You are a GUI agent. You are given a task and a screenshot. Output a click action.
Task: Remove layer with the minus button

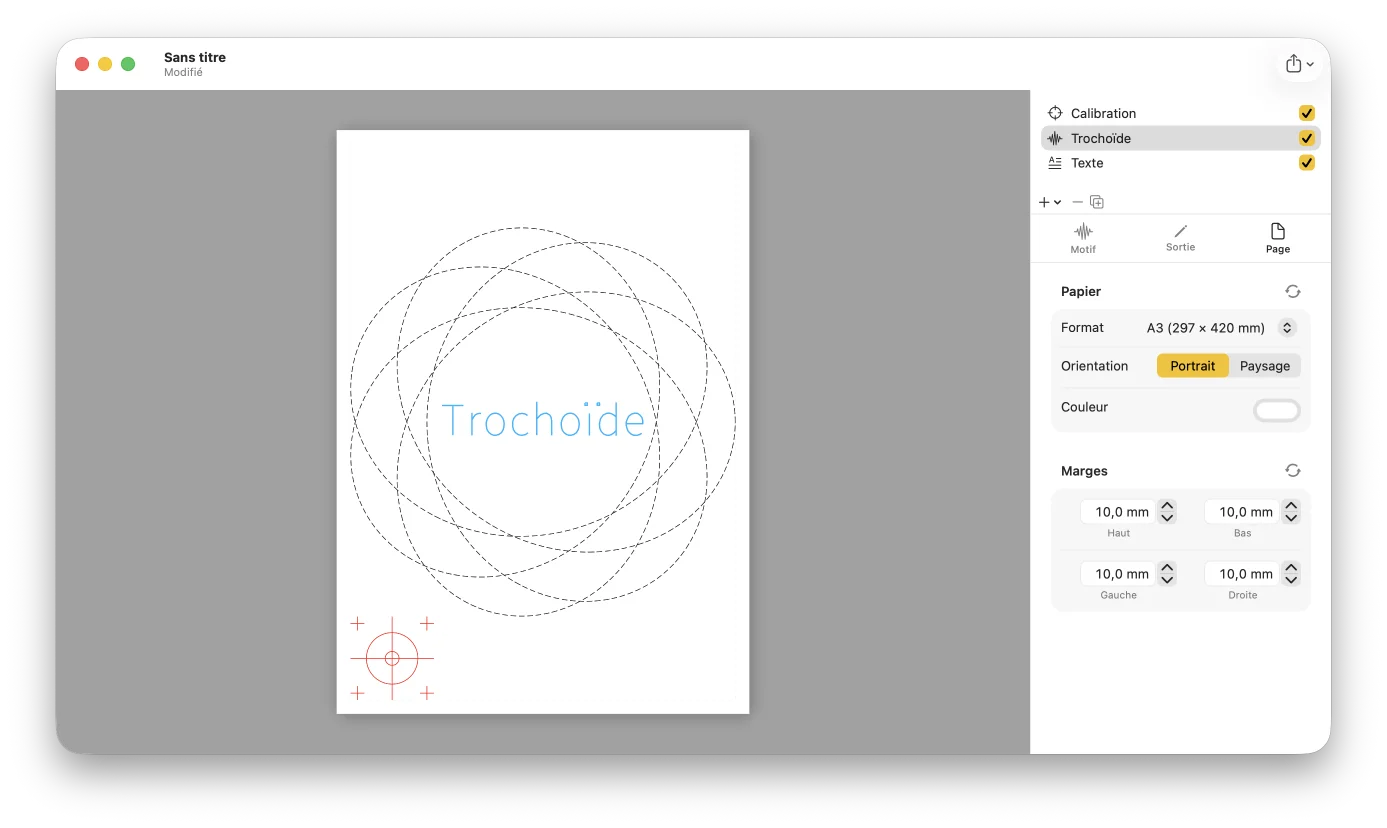pos(1077,202)
